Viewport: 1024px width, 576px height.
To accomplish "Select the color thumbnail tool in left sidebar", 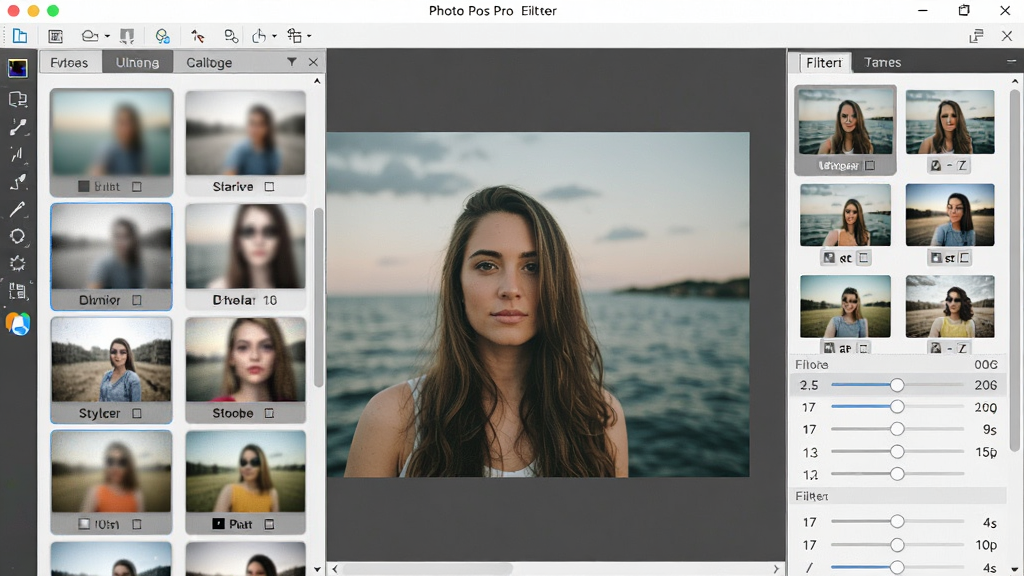I will point(18,68).
